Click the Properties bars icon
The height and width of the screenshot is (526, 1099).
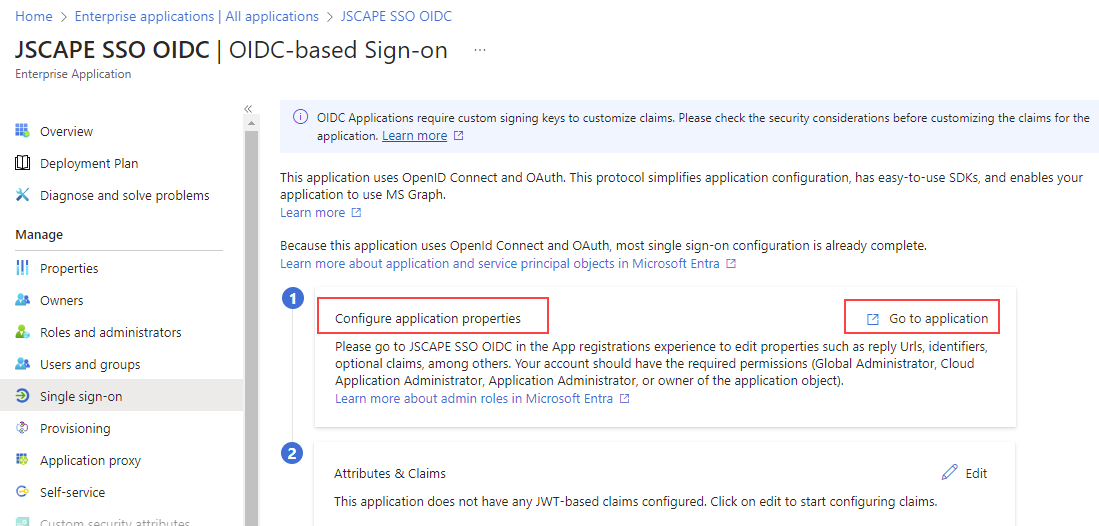pos(22,268)
